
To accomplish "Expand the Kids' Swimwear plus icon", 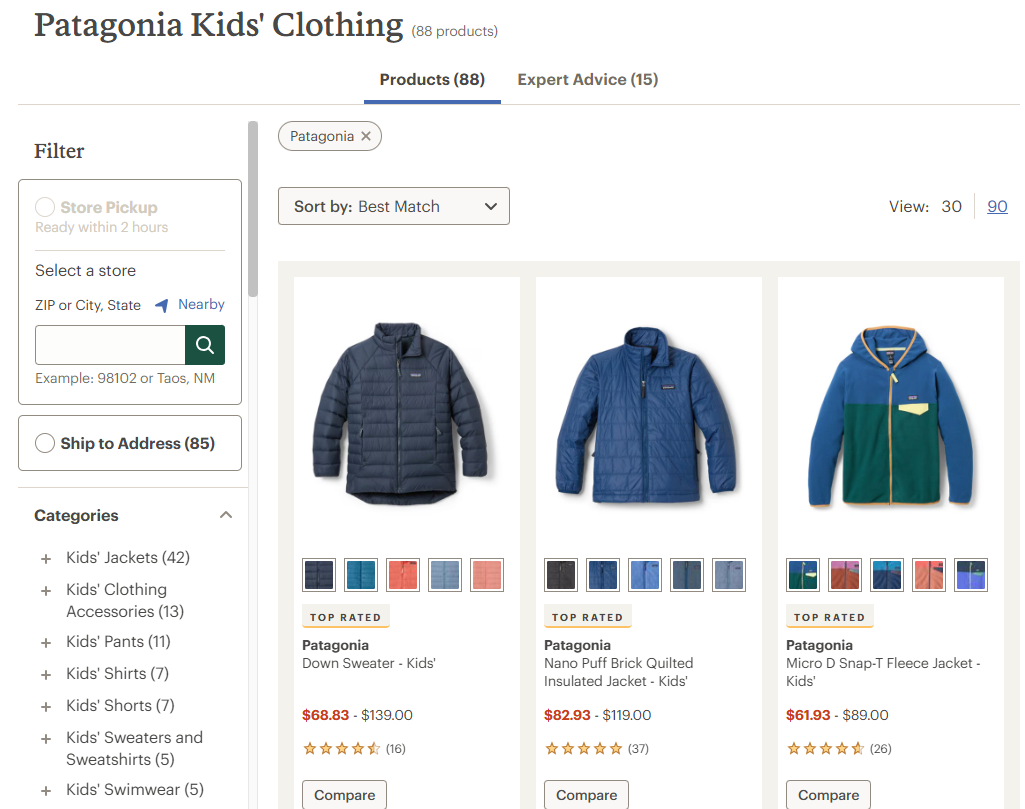I will [46, 791].
